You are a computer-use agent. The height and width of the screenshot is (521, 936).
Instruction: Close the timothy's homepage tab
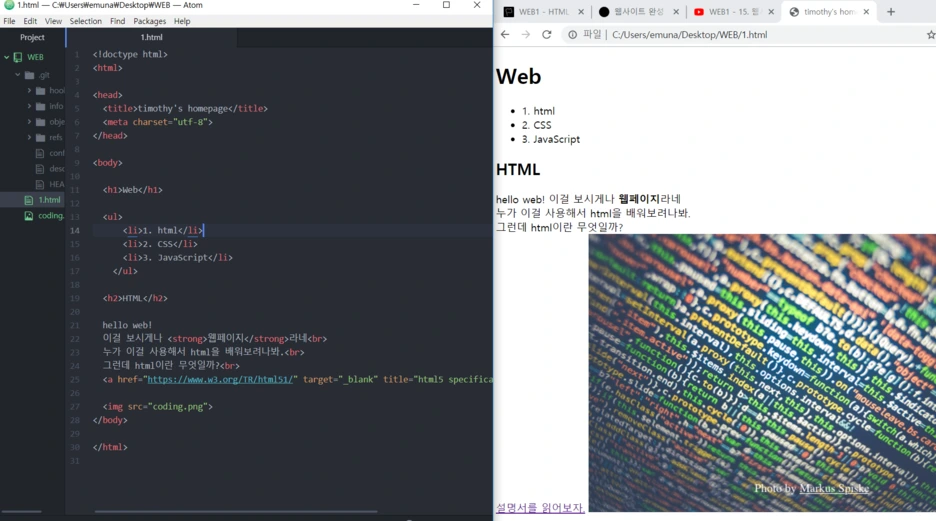[866, 11]
